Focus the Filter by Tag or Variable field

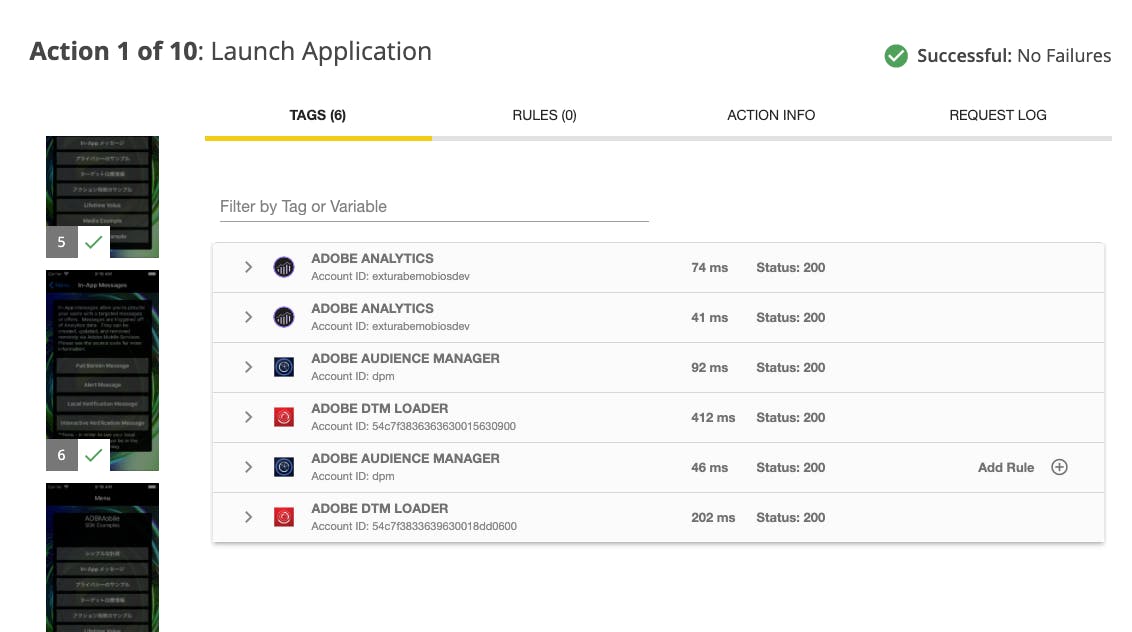[x=434, y=207]
